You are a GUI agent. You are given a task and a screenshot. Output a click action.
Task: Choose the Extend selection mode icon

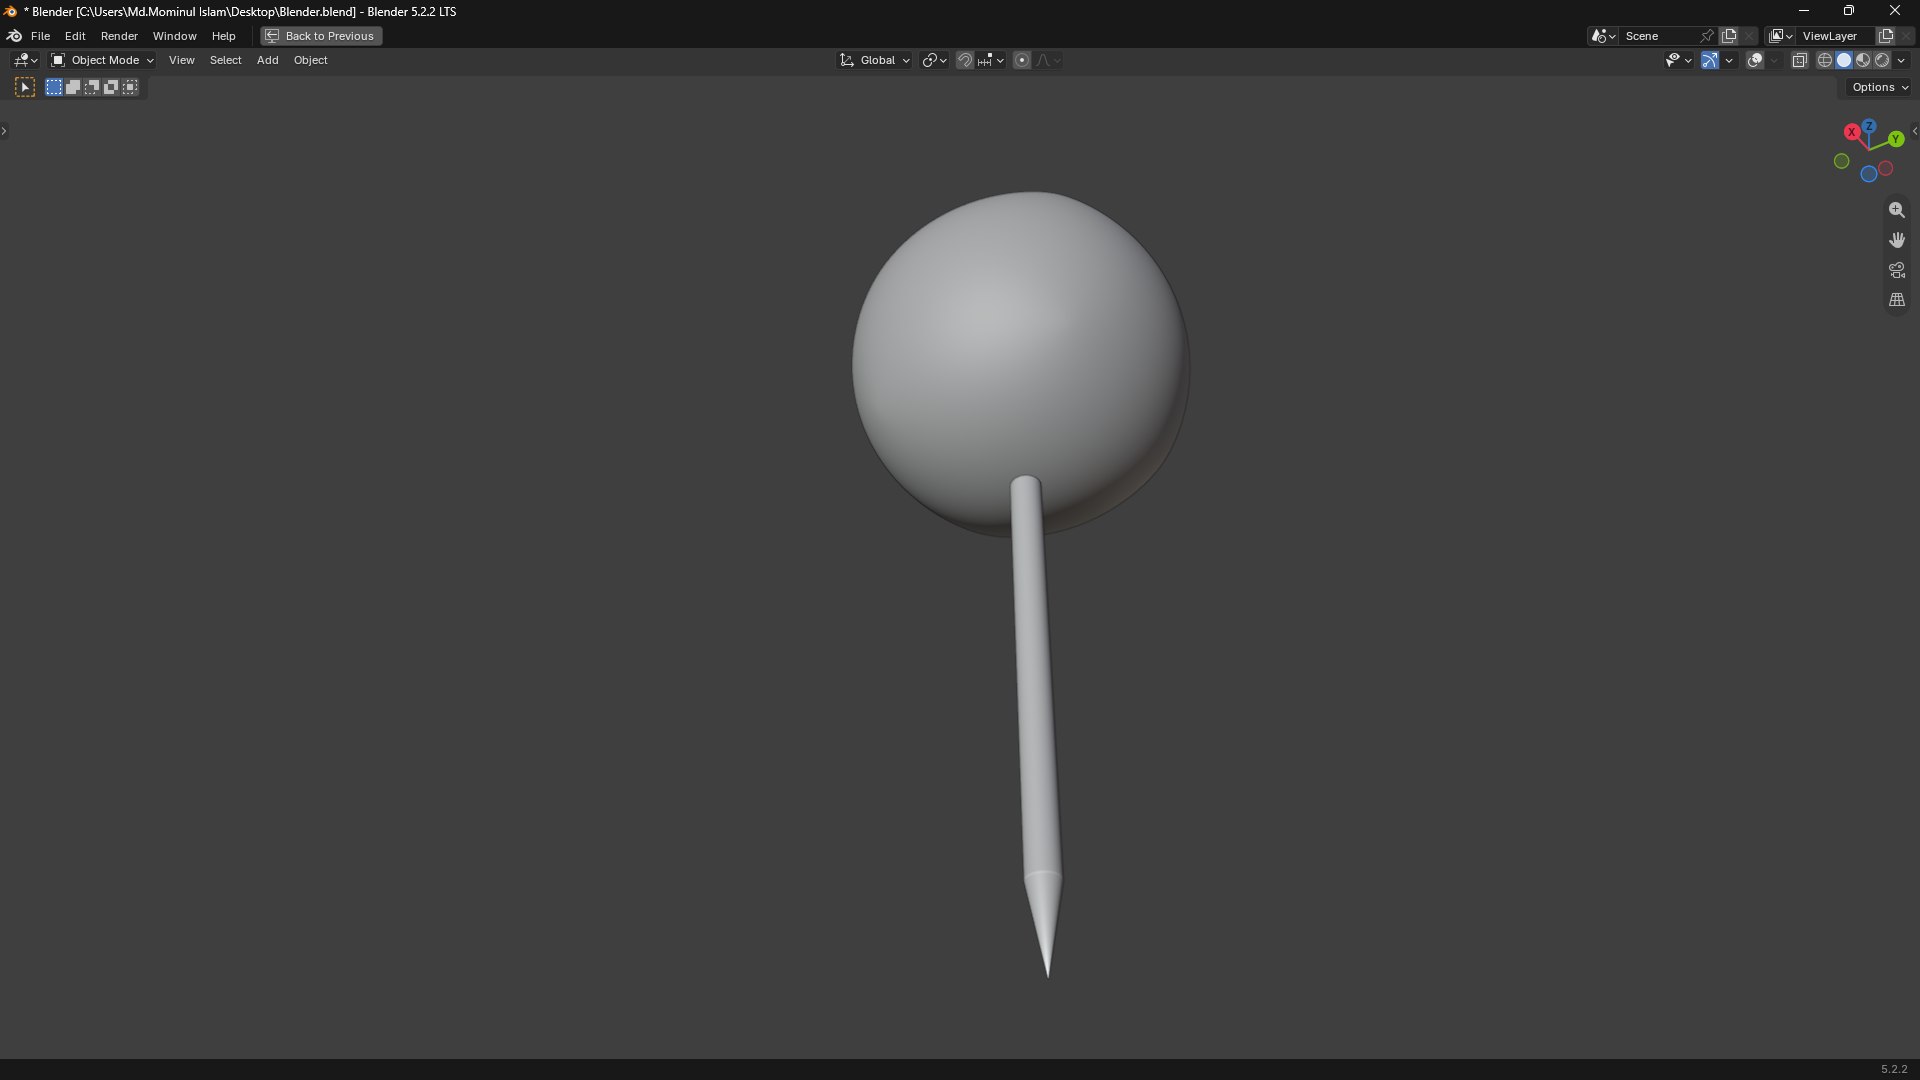pos(73,87)
